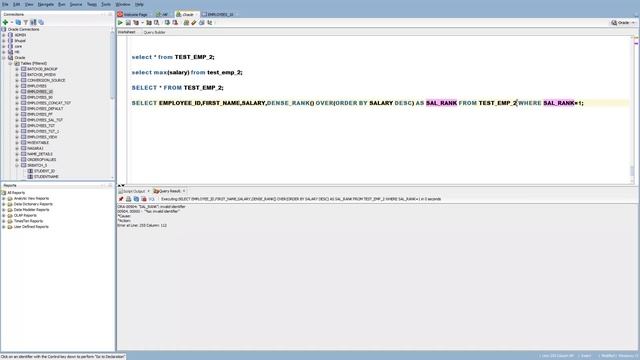The image size is (640, 360).
Task: Click the red delete icon in Query Result toolbar
Action: pos(144,199)
